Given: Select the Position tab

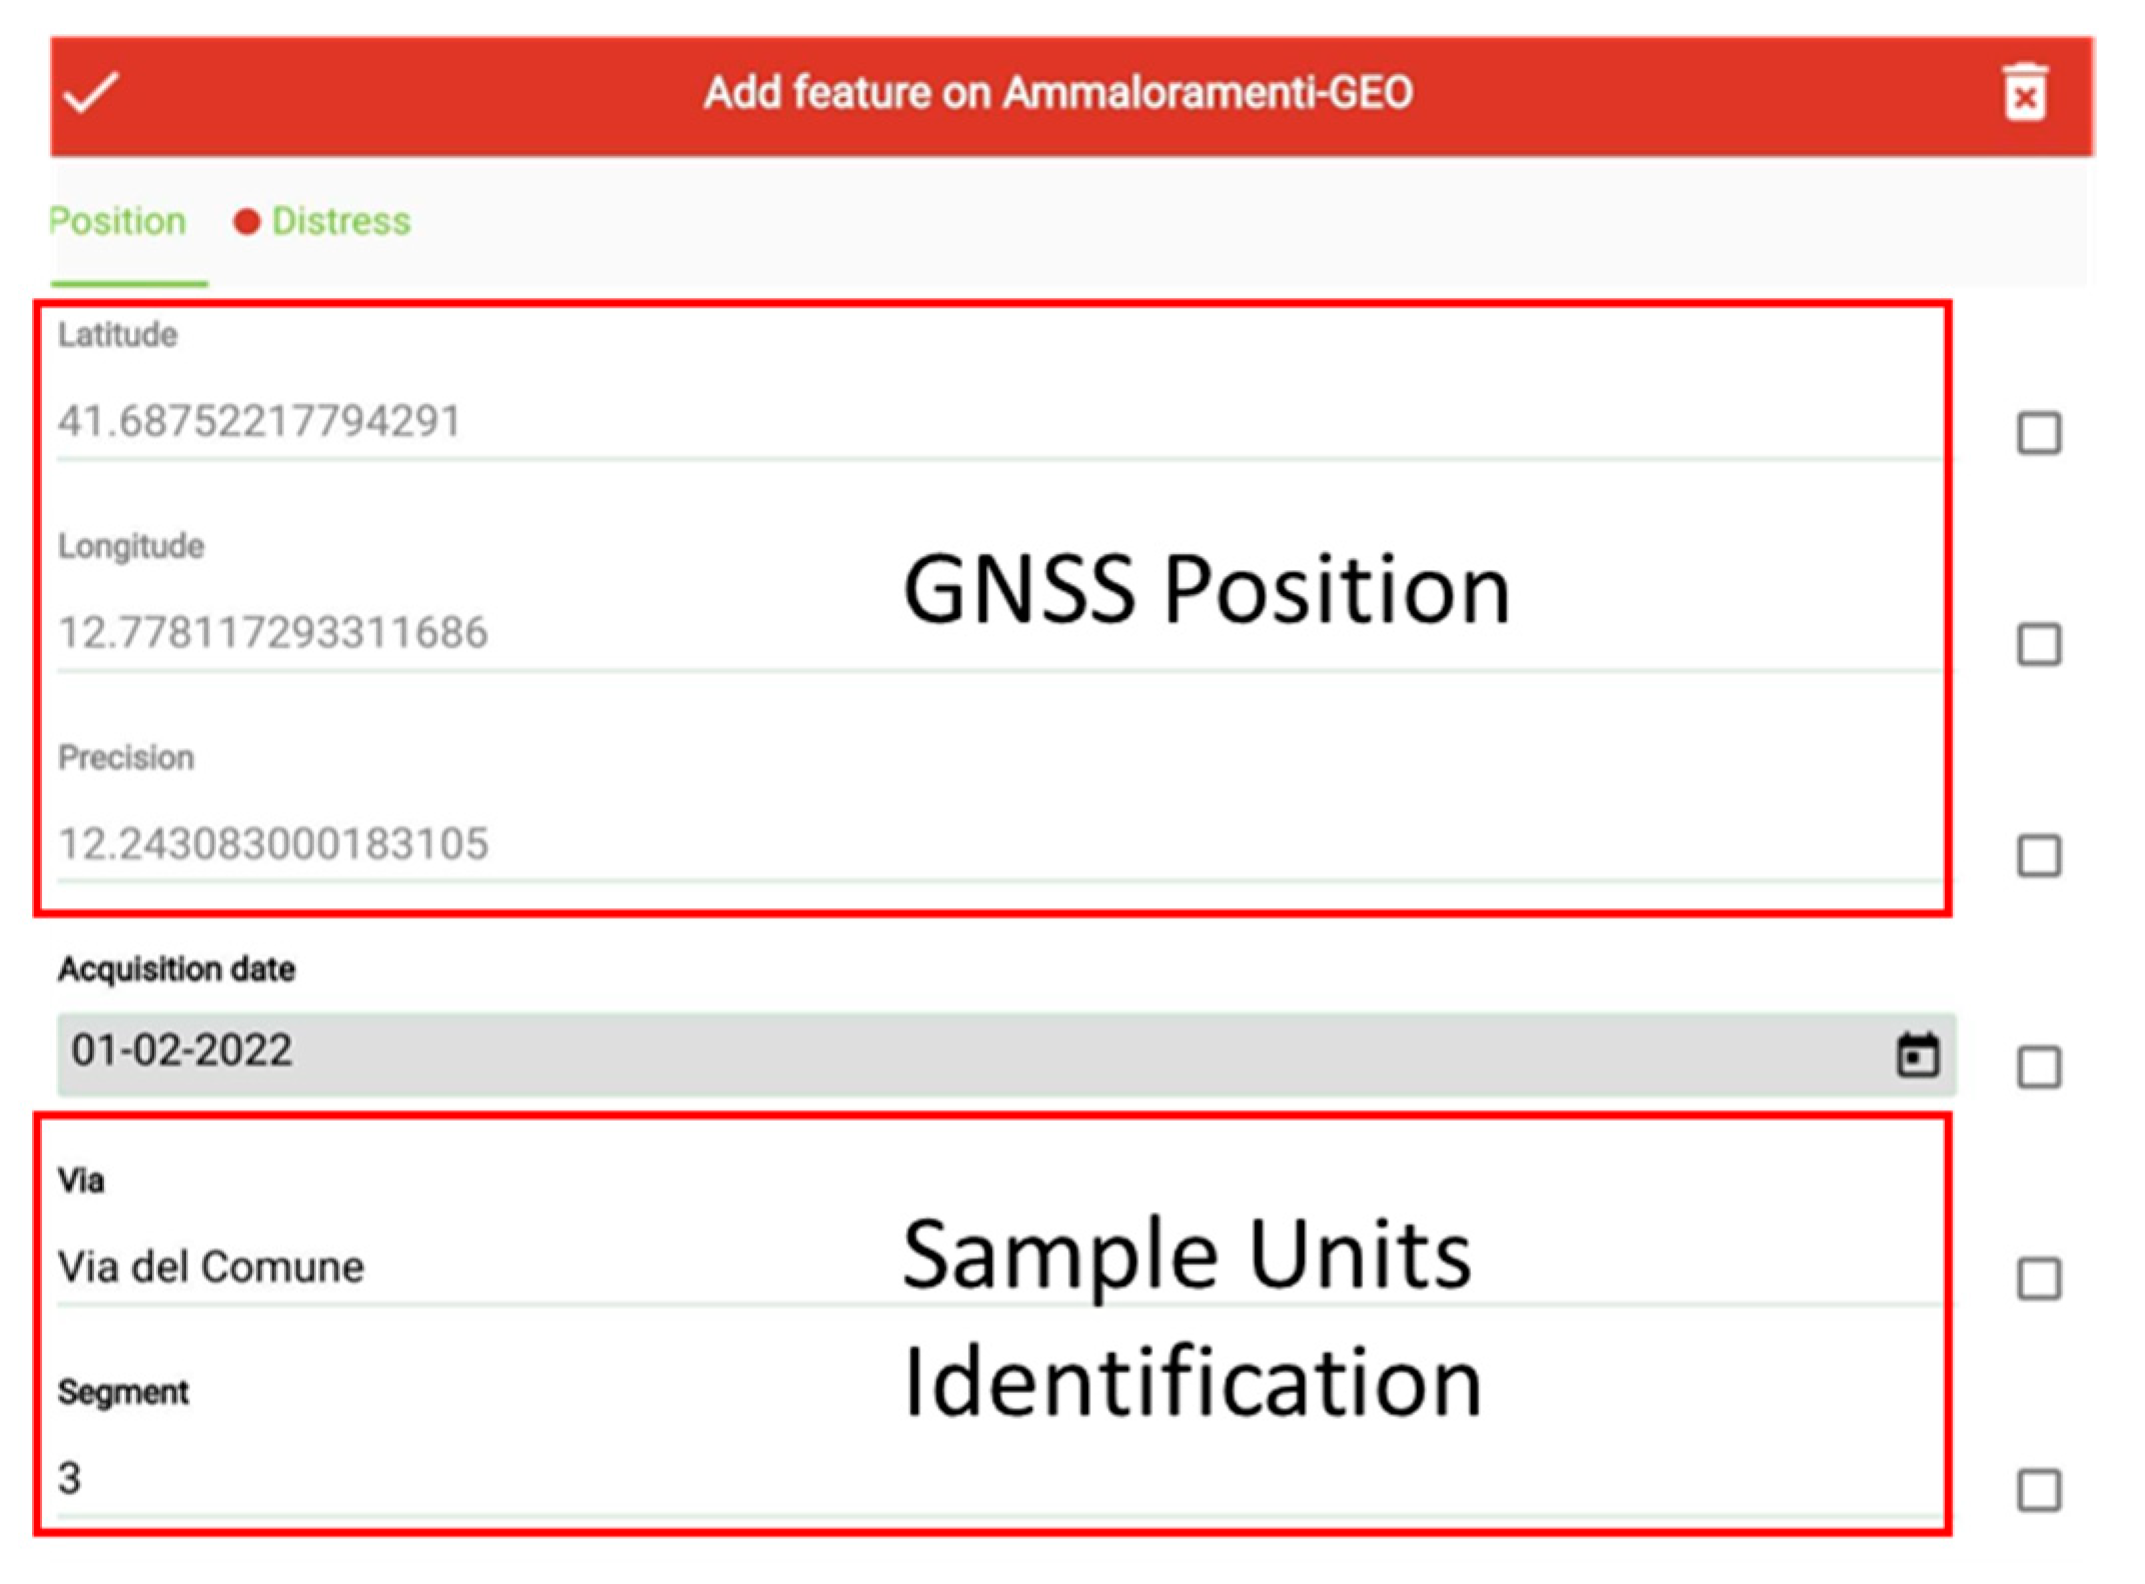Looking at the screenshot, I should pos(118,222).
